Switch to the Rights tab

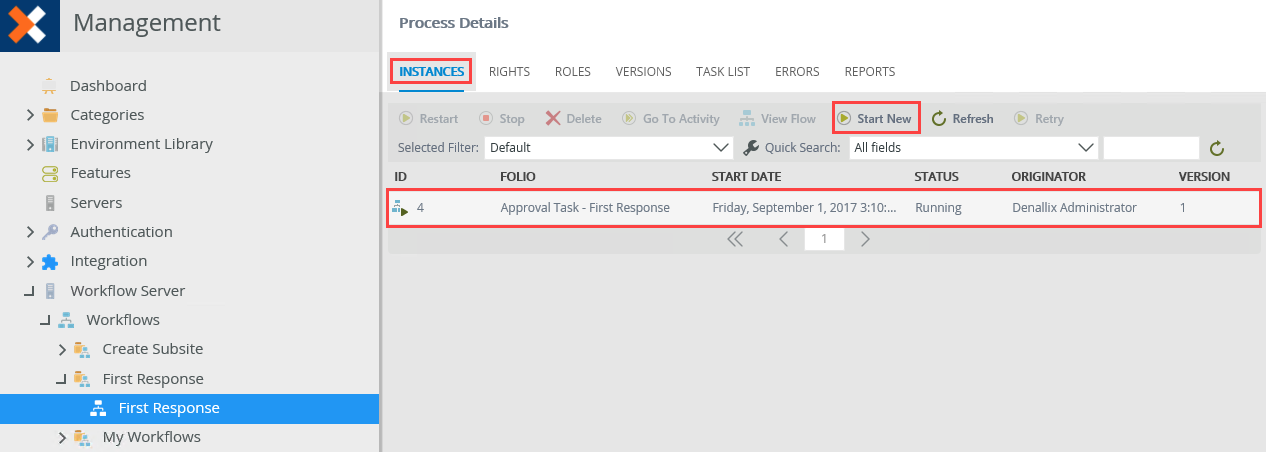509,72
